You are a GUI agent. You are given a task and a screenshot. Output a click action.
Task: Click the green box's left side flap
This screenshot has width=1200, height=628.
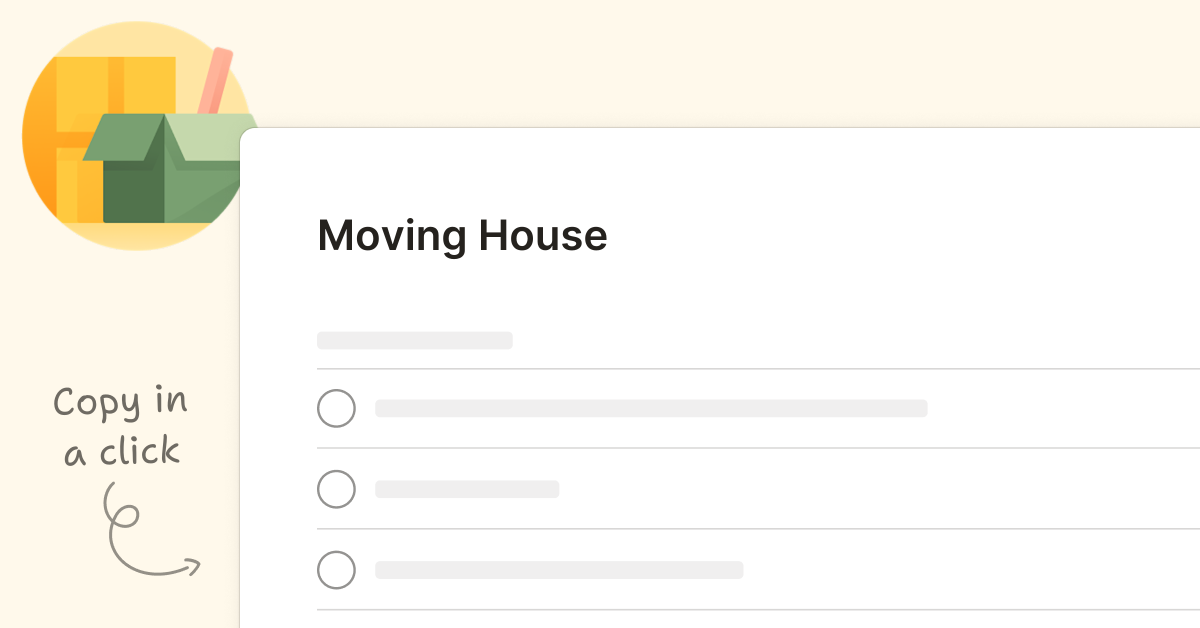pyautogui.click(x=122, y=138)
